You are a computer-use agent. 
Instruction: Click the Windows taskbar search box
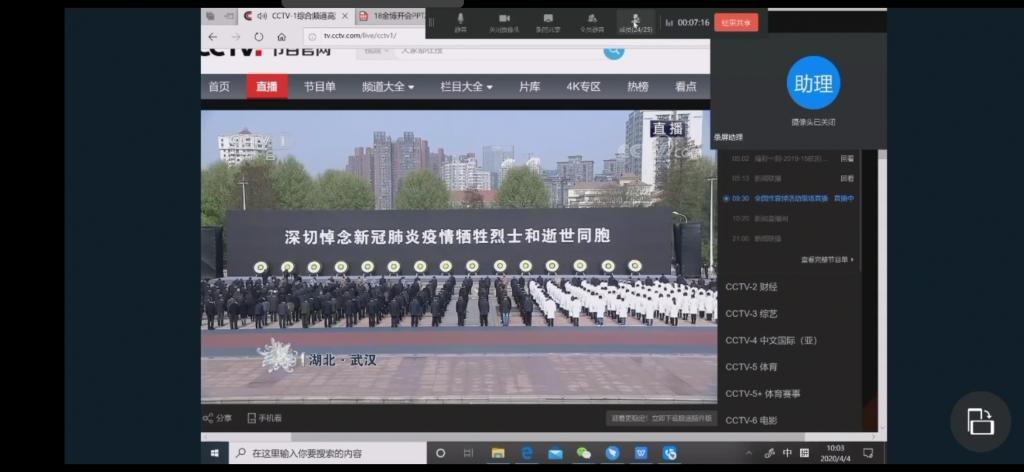329,453
